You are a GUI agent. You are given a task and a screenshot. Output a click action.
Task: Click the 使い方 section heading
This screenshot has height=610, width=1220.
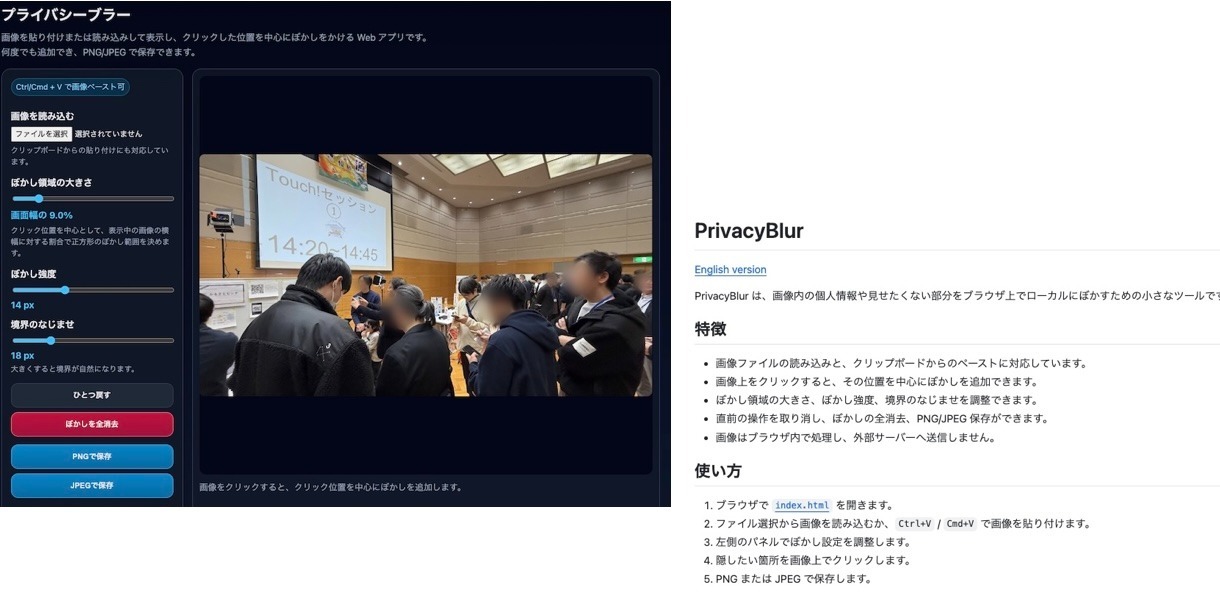[718, 471]
